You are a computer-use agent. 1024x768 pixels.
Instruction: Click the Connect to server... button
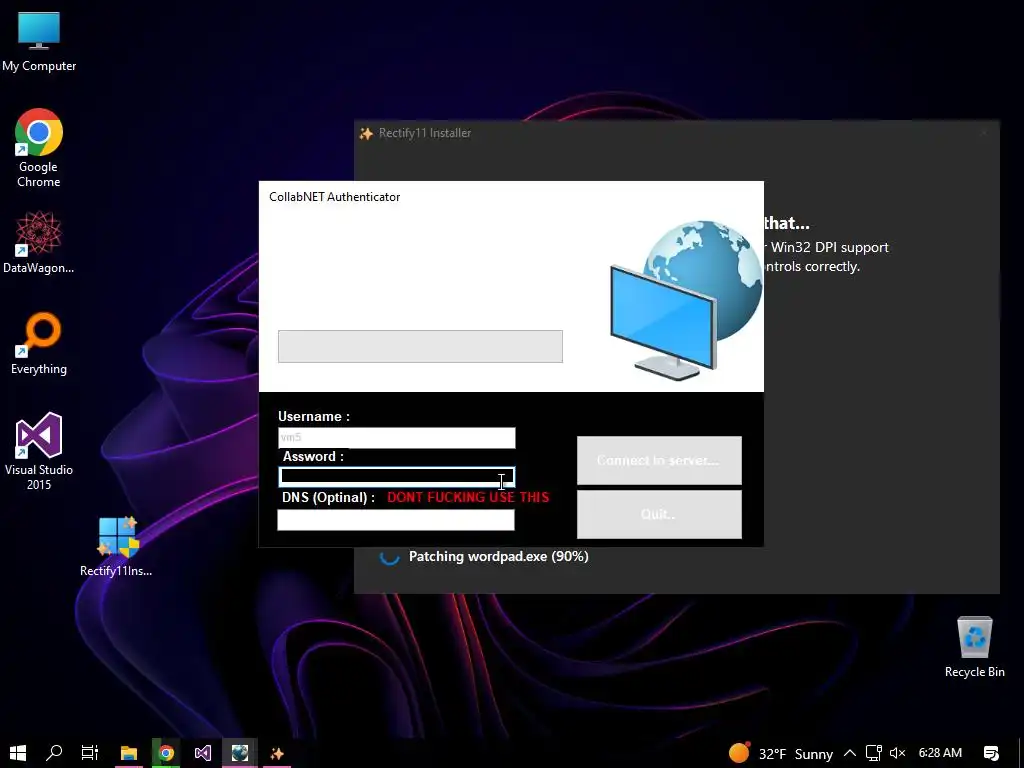click(659, 460)
